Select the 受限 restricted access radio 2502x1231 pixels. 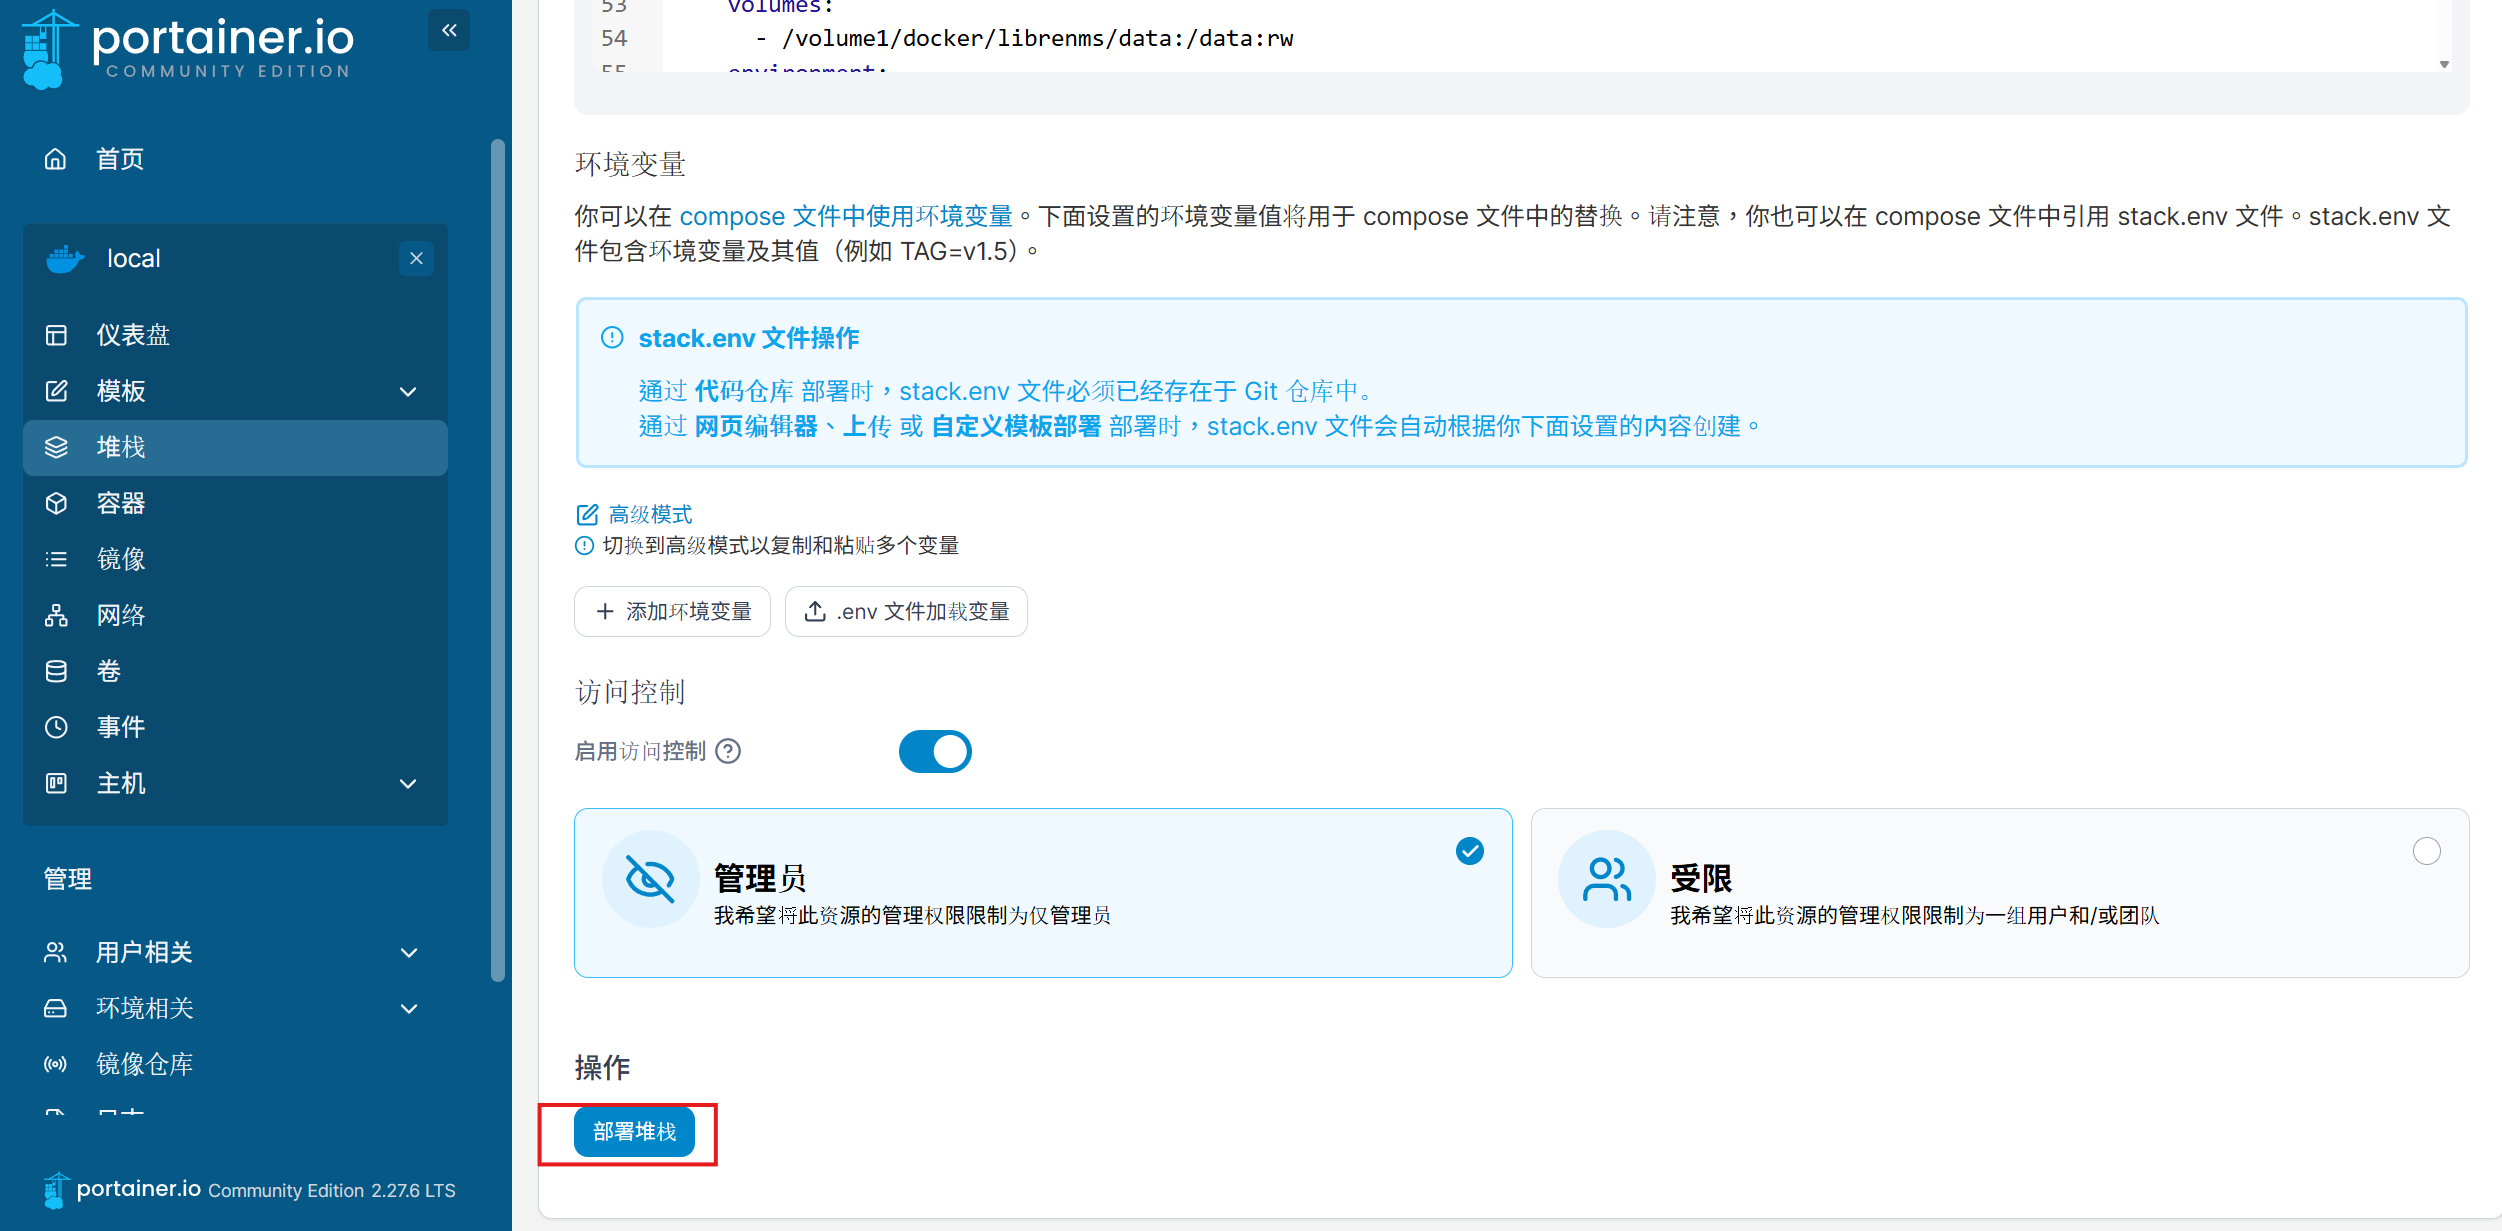point(2426,851)
